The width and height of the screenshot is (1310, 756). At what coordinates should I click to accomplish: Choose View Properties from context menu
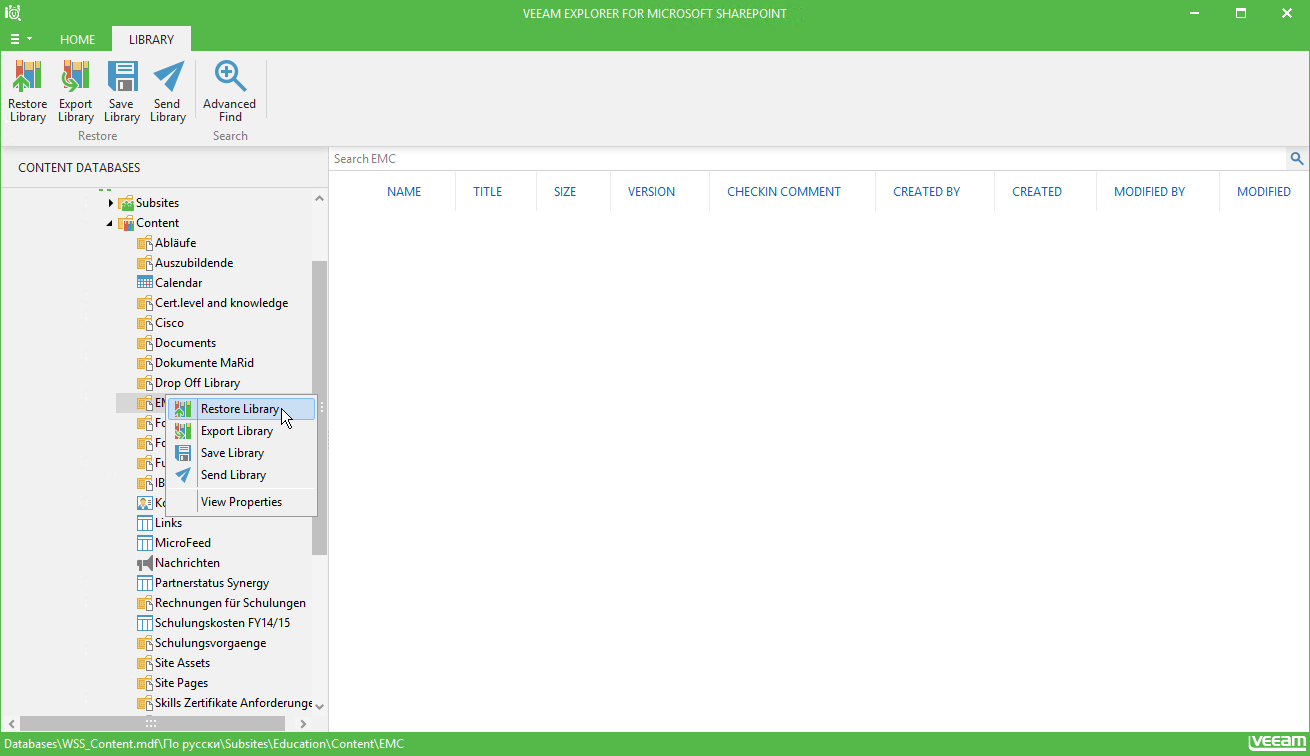pos(241,502)
